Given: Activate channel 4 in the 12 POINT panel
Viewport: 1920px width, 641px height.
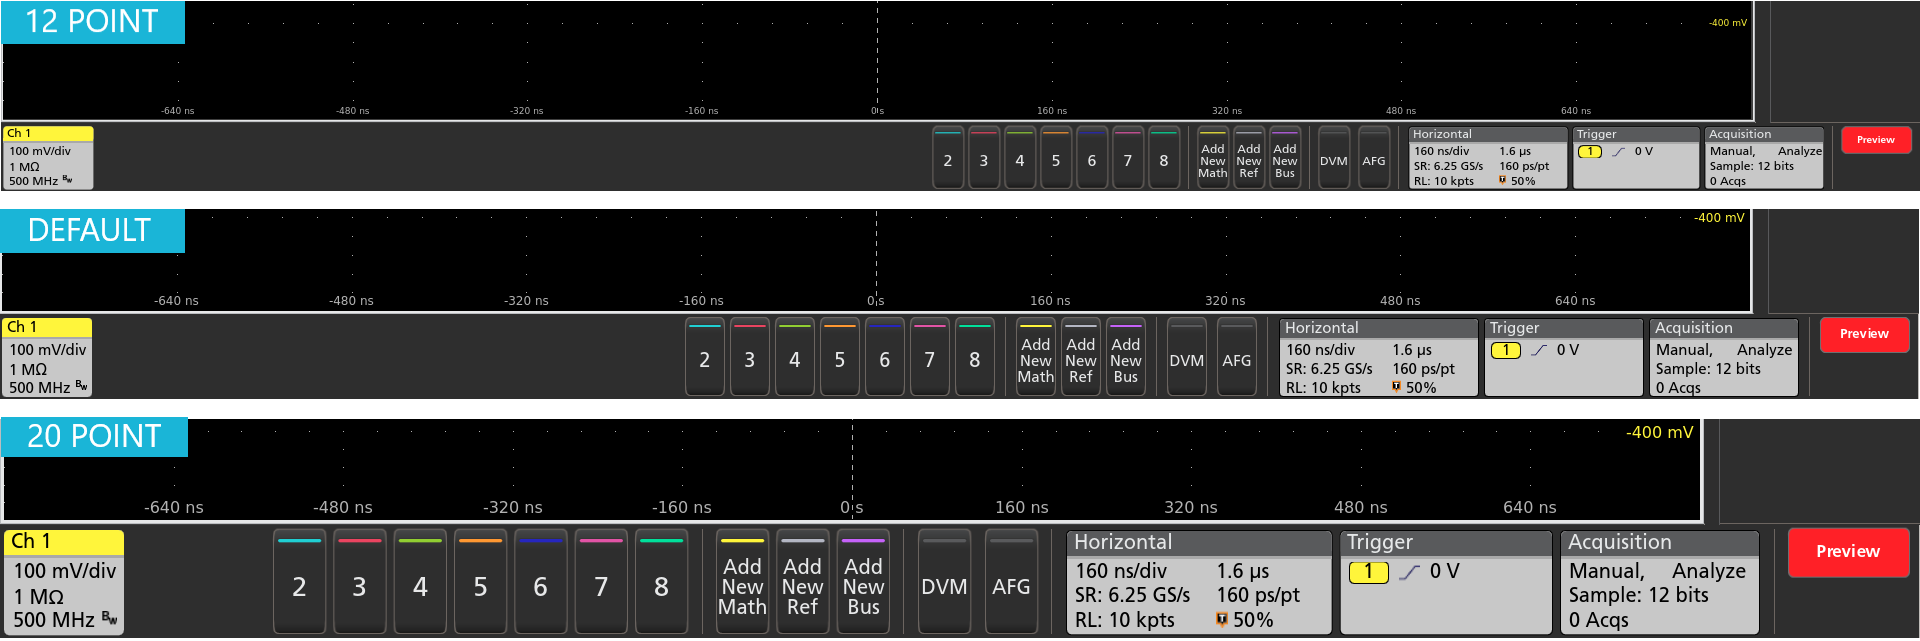Looking at the screenshot, I should [x=1020, y=158].
